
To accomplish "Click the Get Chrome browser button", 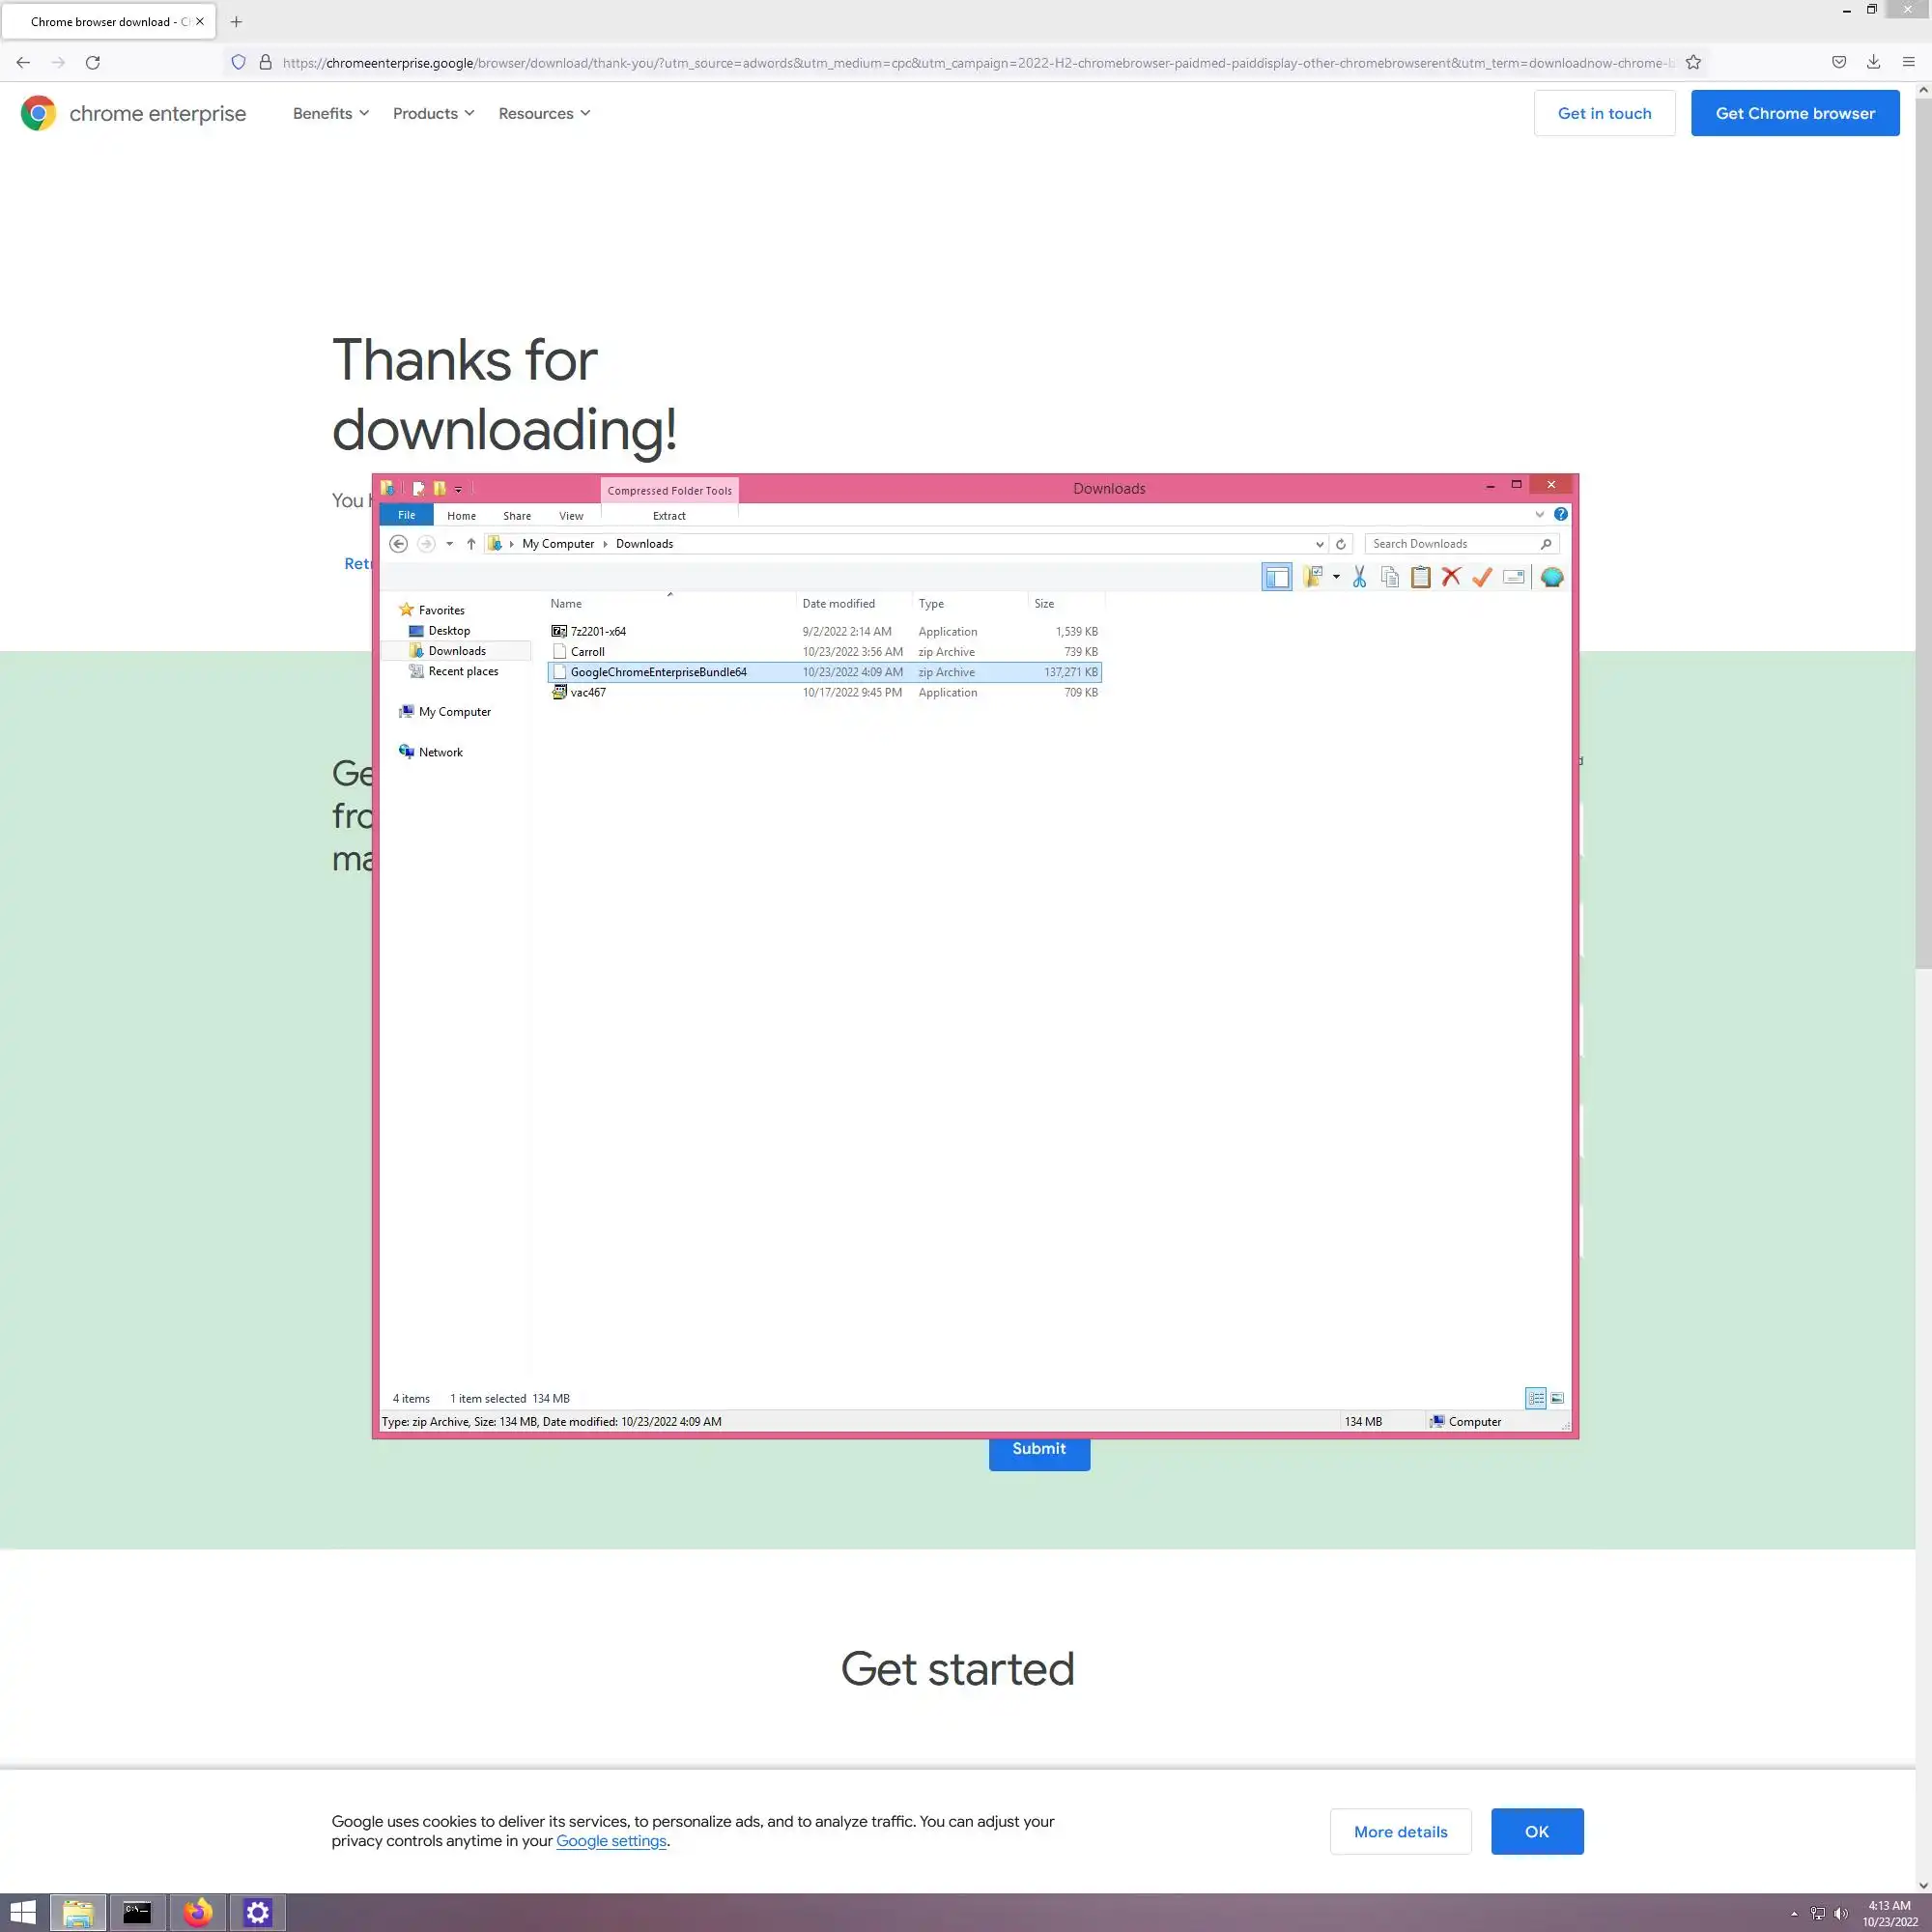I will pyautogui.click(x=1794, y=113).
